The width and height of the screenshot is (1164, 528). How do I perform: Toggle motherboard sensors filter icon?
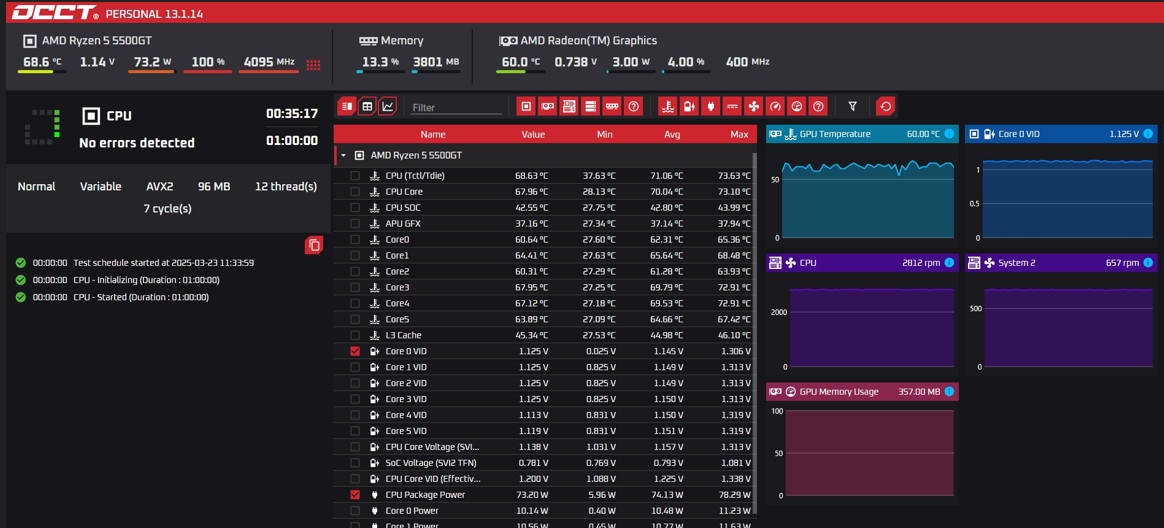569,107
